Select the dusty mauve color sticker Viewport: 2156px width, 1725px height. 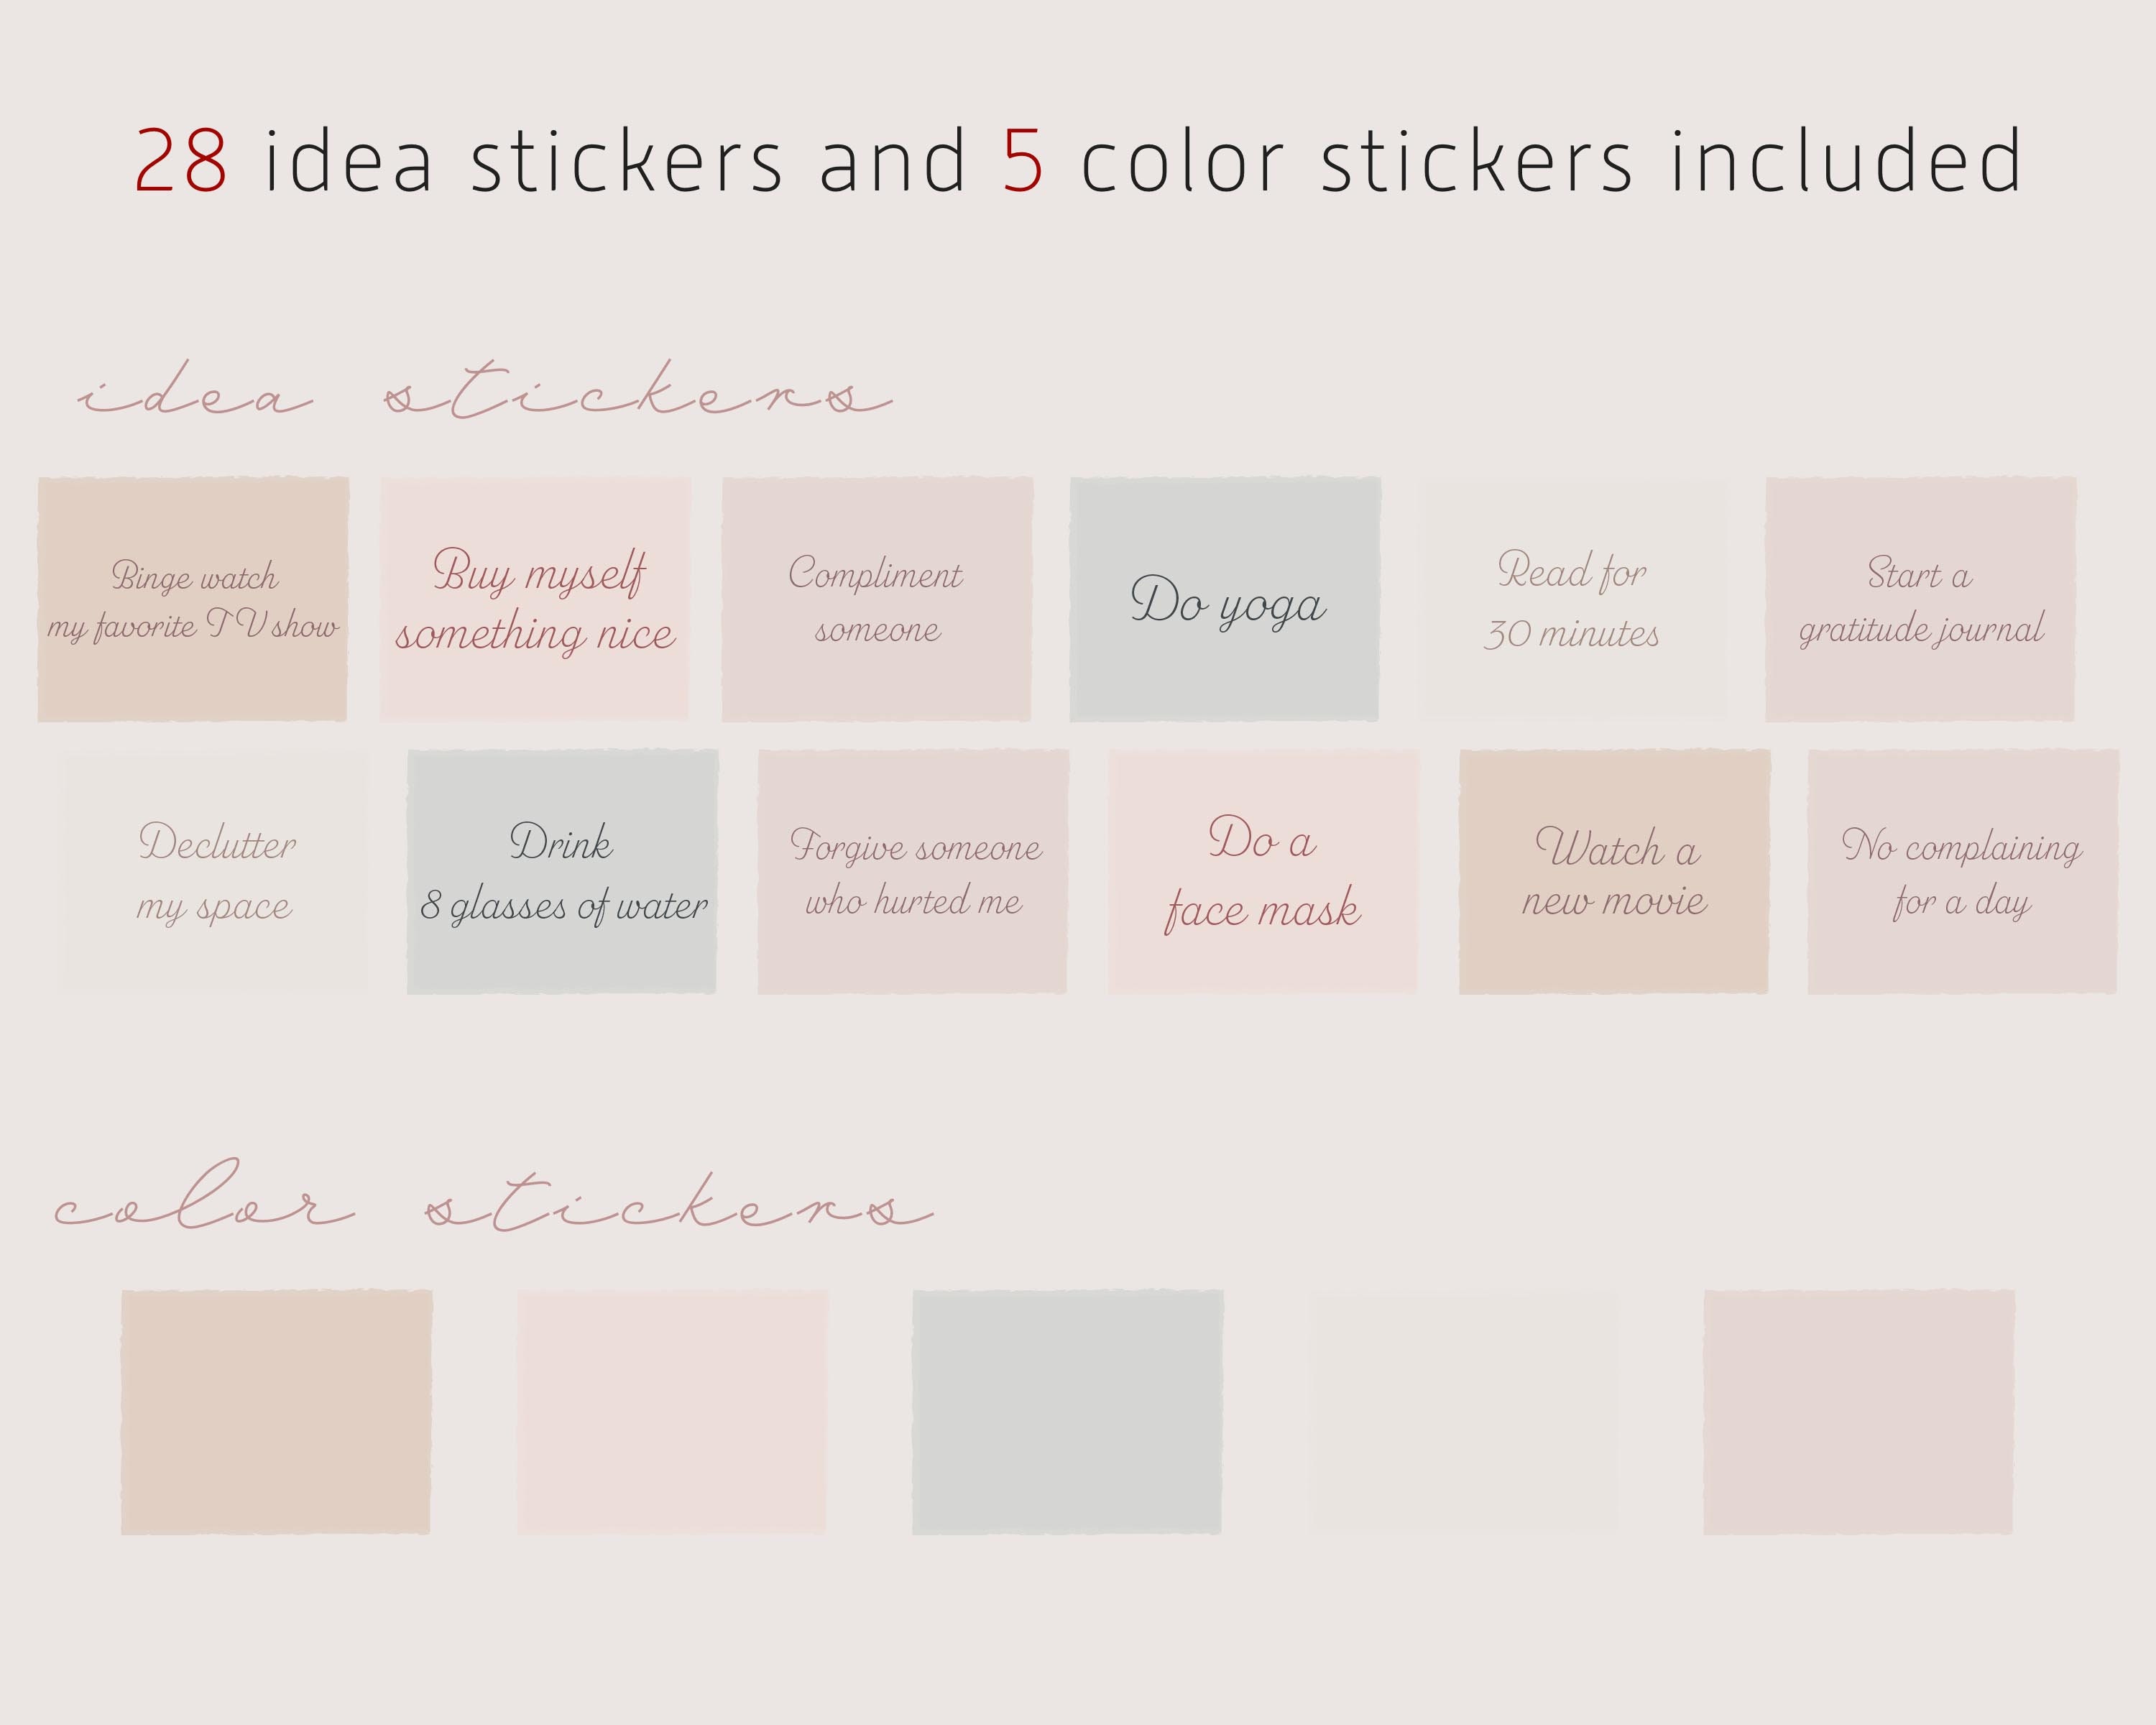1859,1412
